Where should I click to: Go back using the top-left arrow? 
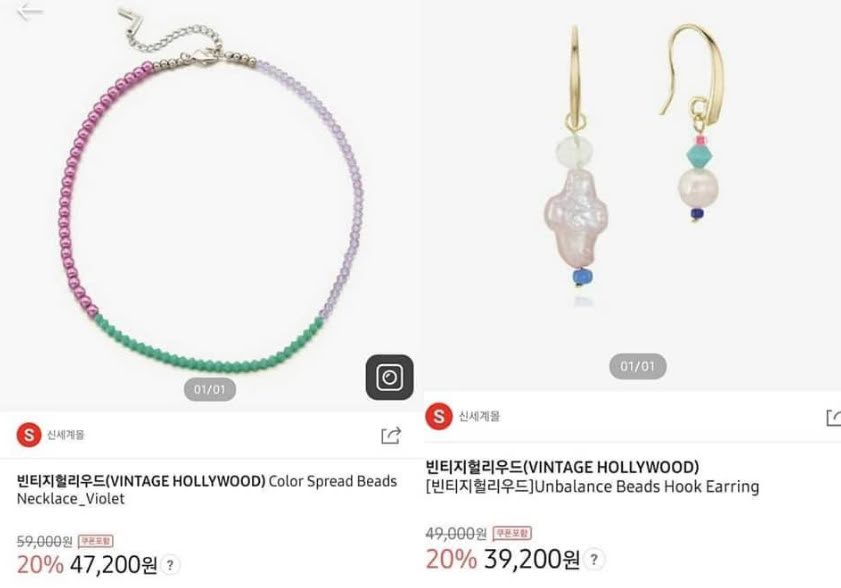coord(29,11)
